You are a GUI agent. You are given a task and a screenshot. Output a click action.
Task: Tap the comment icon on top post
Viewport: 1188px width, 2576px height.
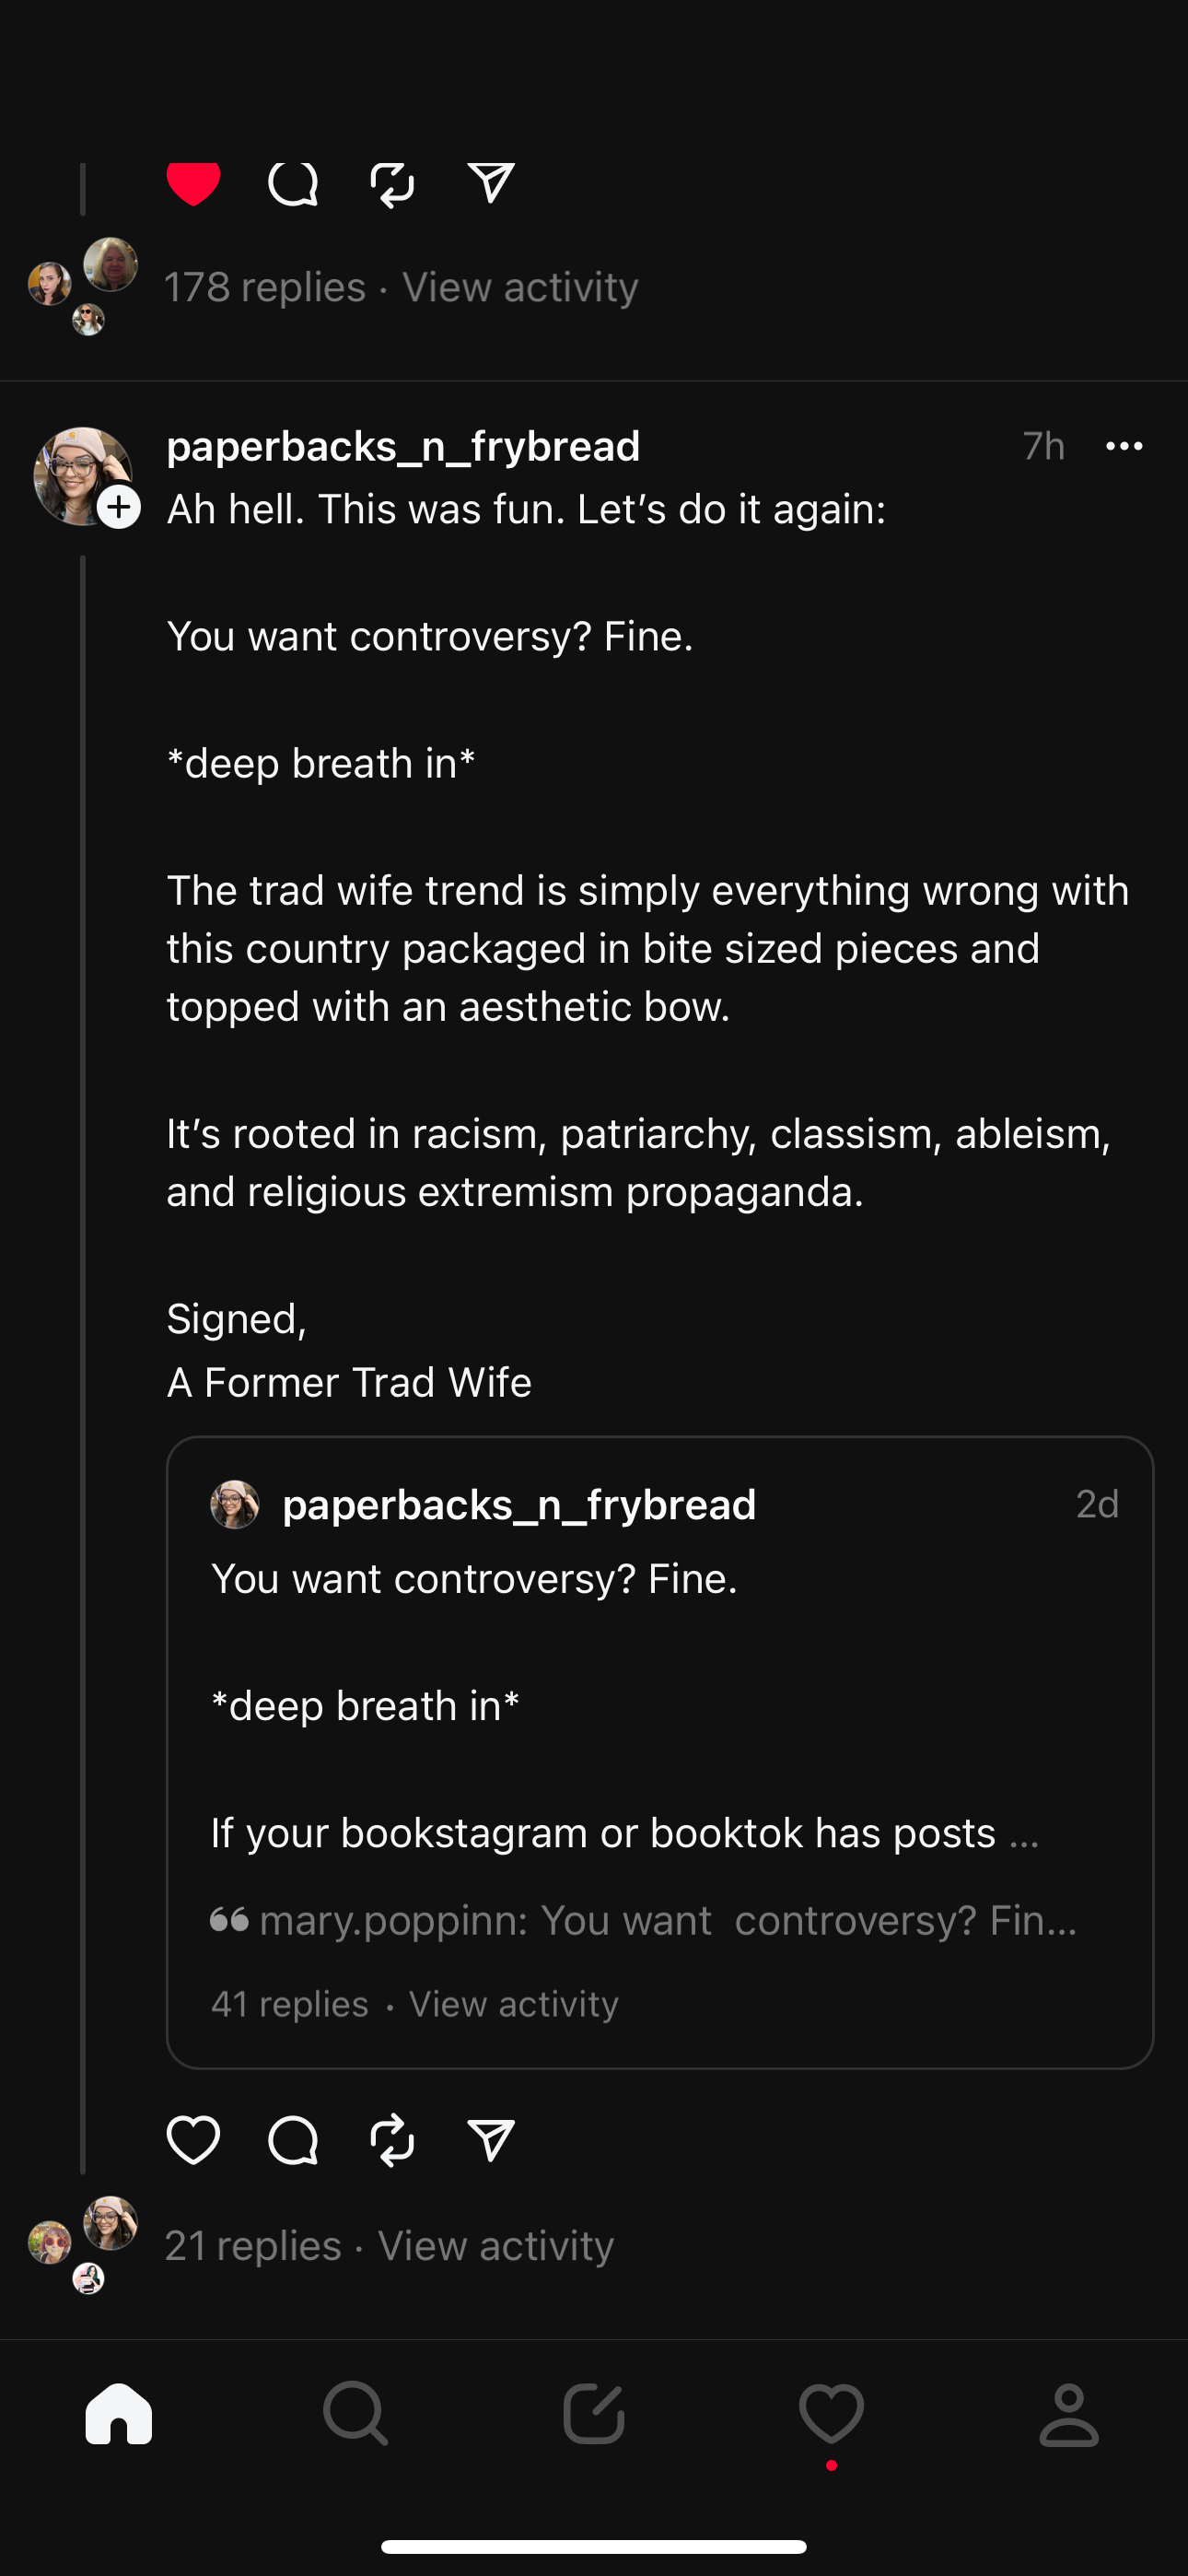point(293,183)
